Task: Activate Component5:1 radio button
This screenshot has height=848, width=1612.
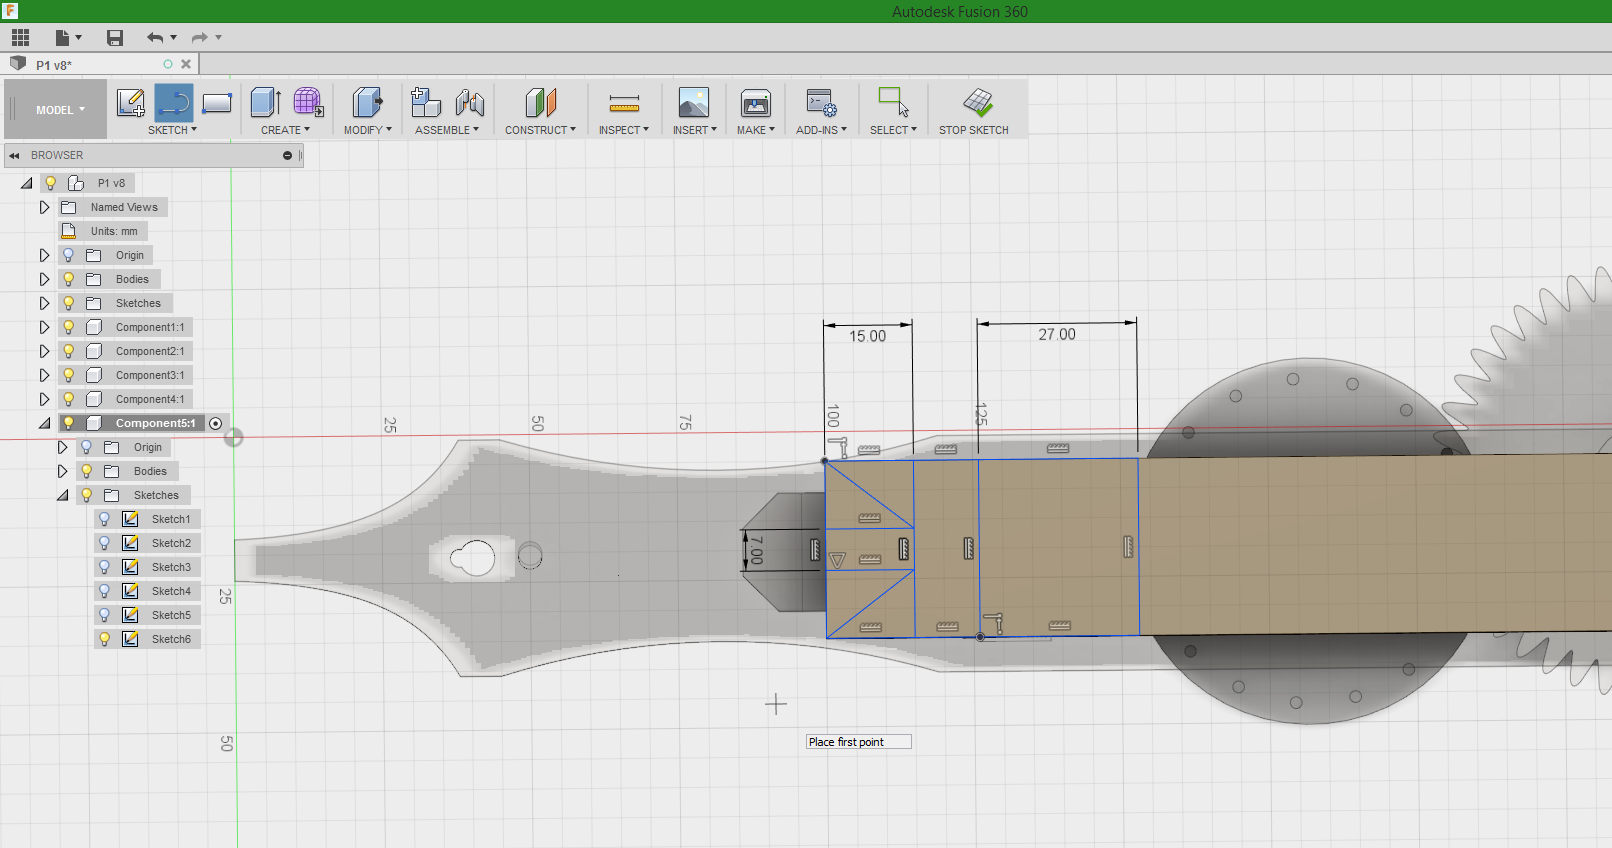Action: point(215,424)
